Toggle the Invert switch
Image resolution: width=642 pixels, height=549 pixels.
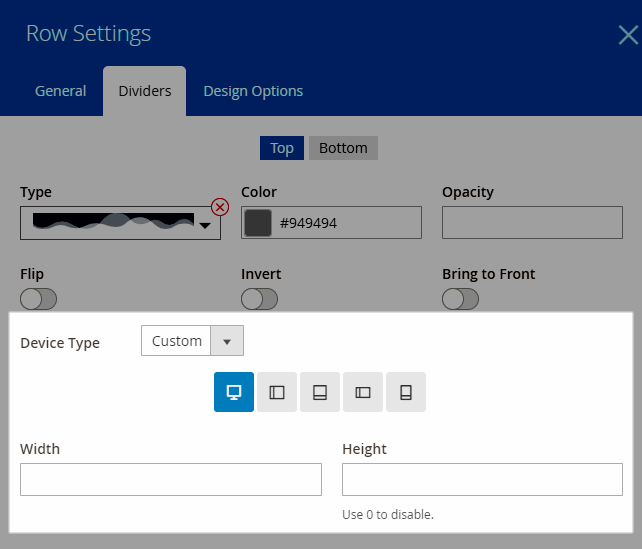click(259, 299)
